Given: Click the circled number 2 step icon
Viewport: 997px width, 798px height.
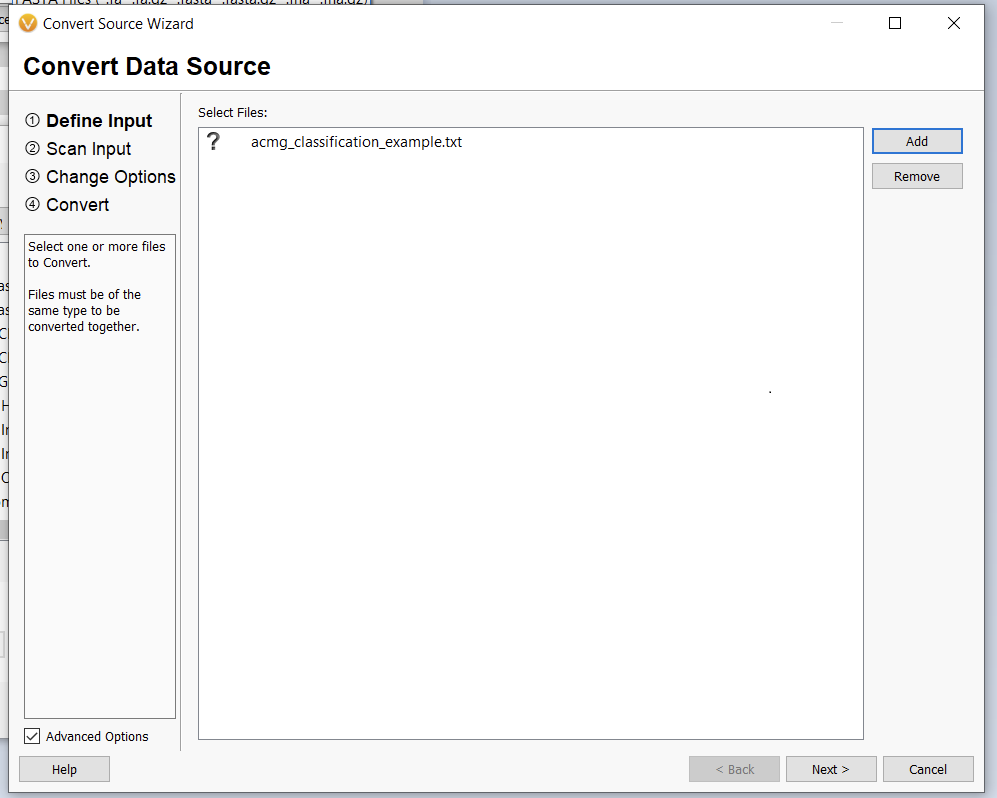Looking at the screenshot, I should click(x=33, y=149).
